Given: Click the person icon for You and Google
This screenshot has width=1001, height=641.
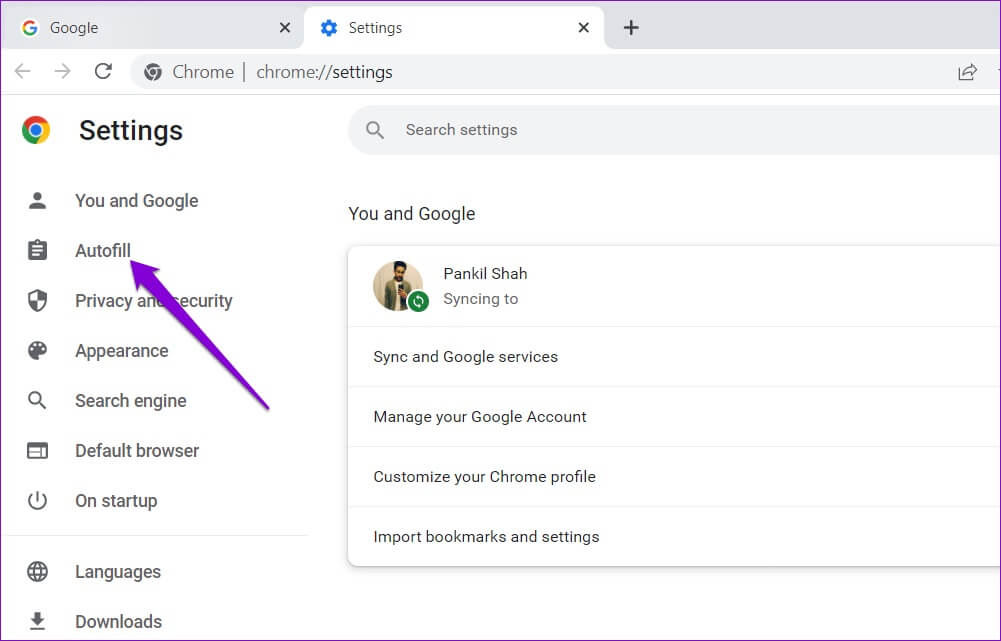Looking at the screenshot, I should tap(37, 200).
